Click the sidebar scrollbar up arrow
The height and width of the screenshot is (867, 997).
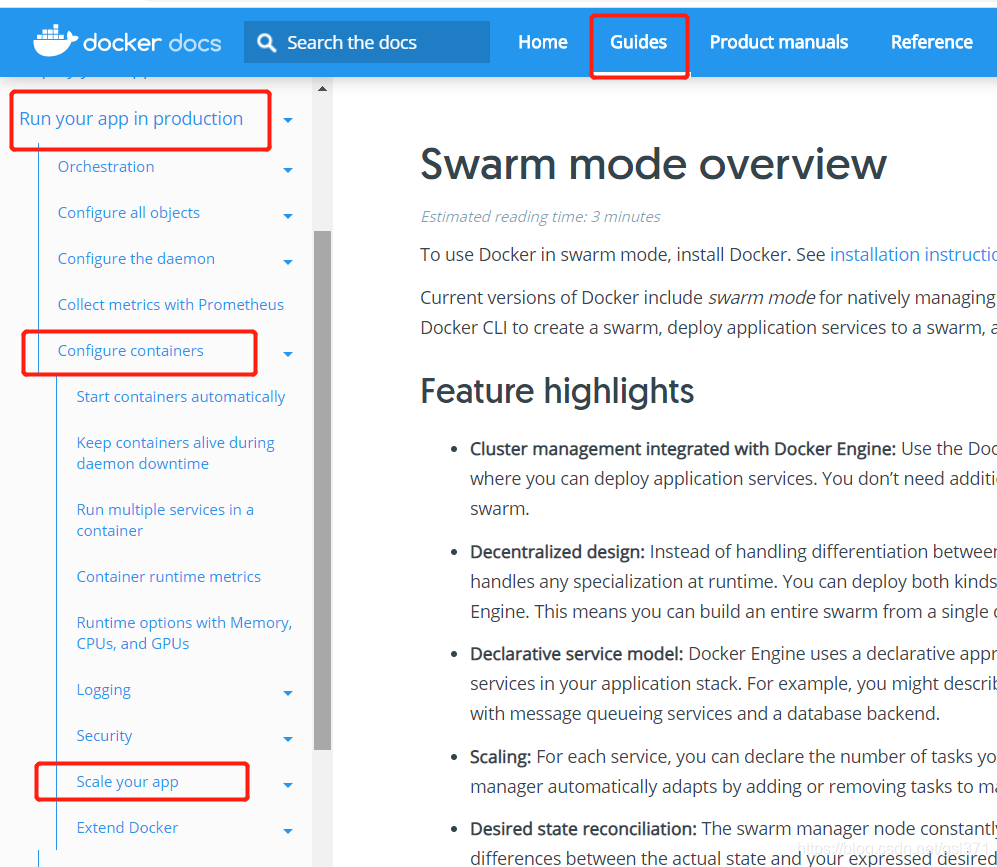coord(322,88)
